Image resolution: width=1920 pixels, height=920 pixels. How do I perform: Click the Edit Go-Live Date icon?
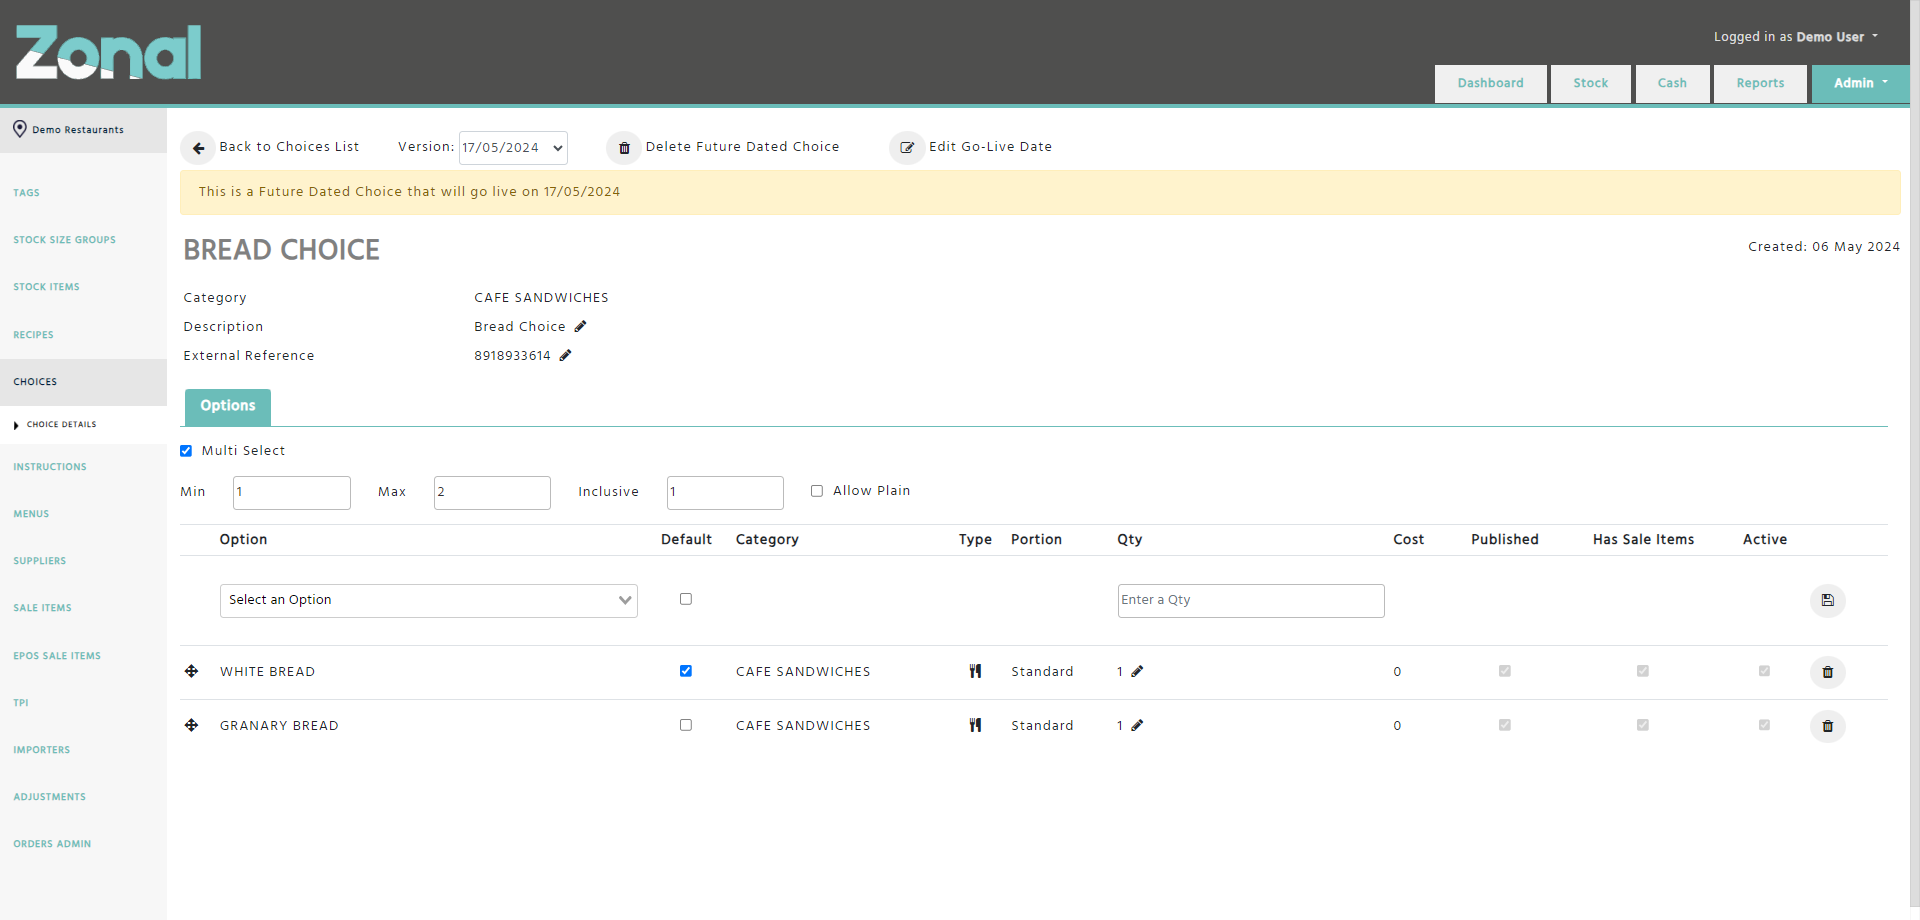(x=907, y=148)
